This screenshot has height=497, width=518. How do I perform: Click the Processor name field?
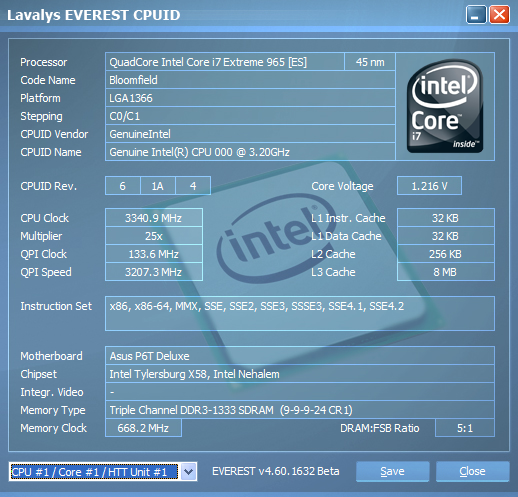coord(225,62)
